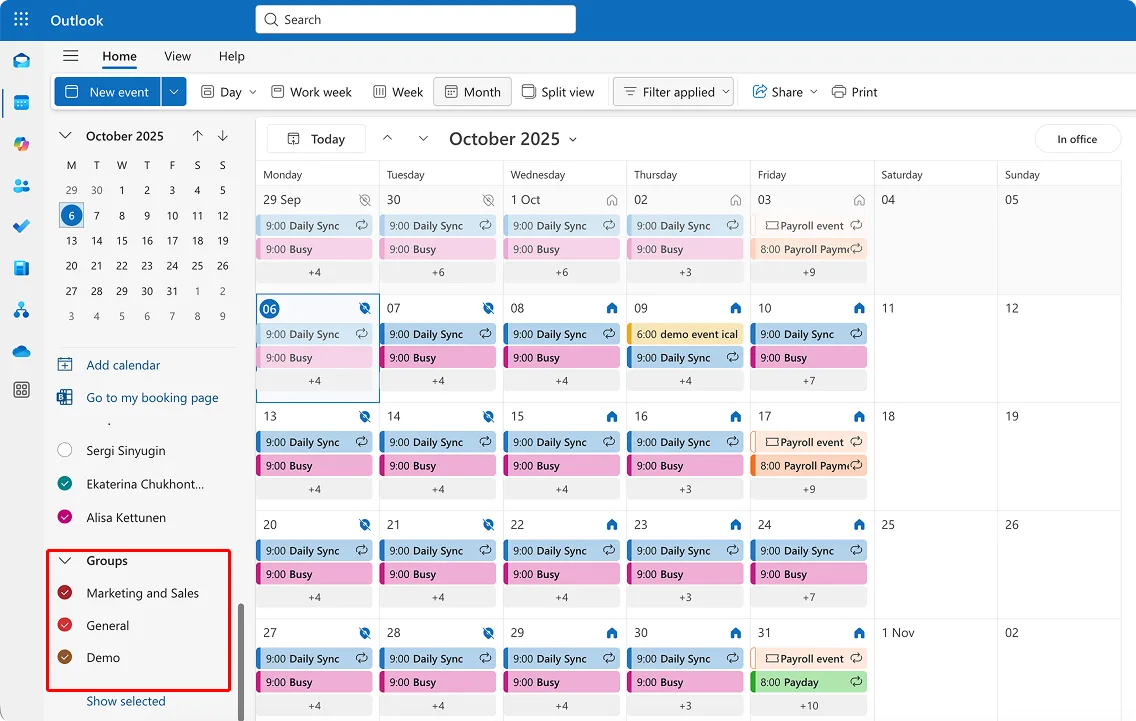
Task: Click the Search magnifier icon
Action: coord(270,19)
